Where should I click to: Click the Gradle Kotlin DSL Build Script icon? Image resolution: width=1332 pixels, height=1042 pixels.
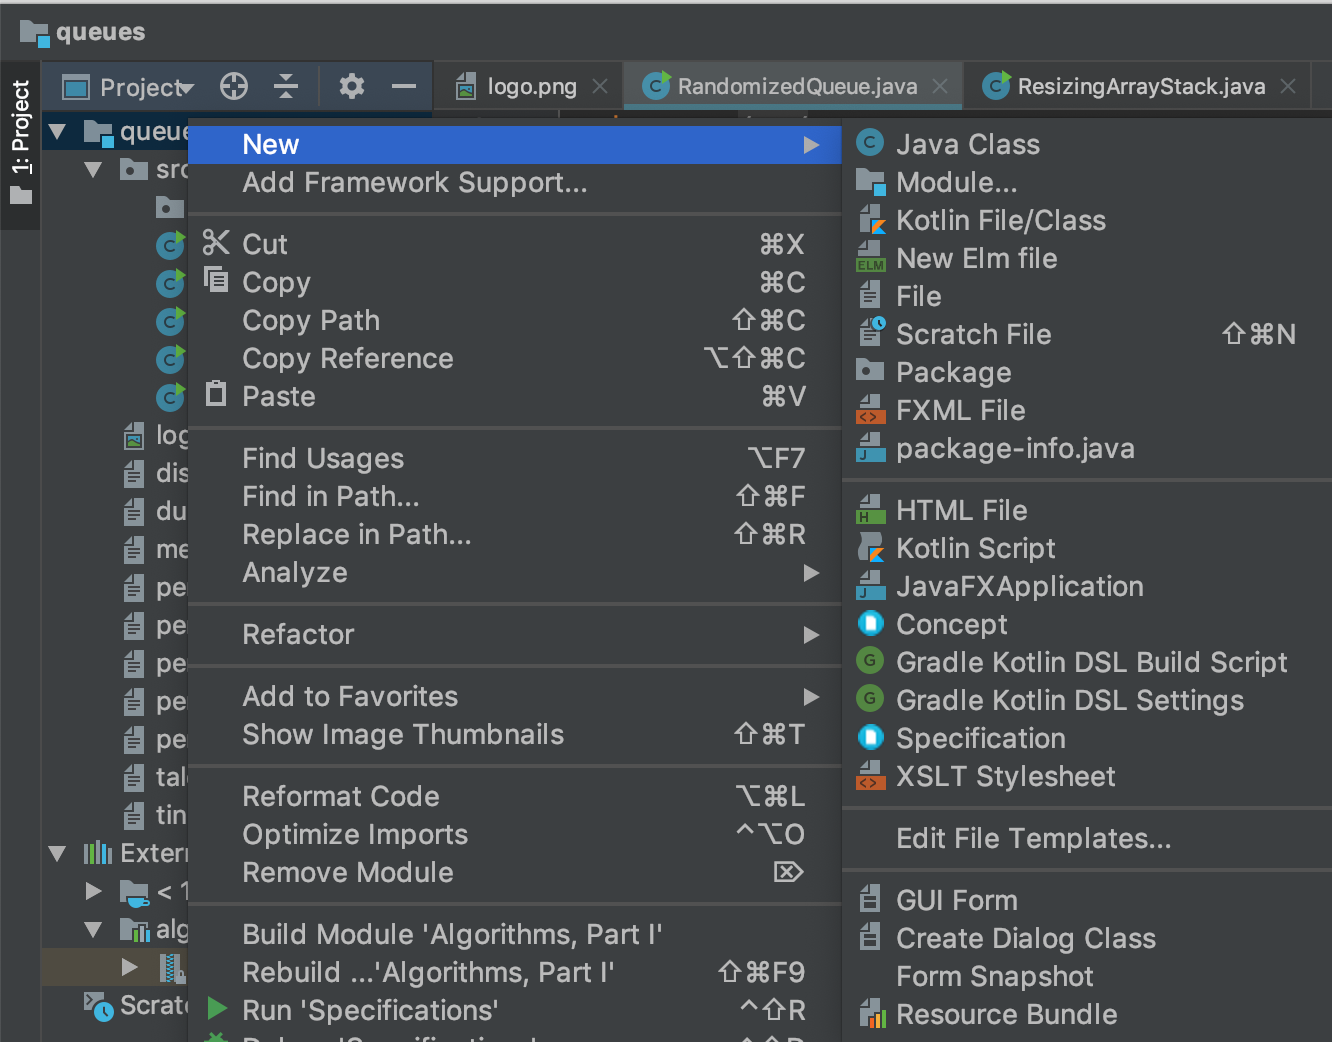pos(870,660)
